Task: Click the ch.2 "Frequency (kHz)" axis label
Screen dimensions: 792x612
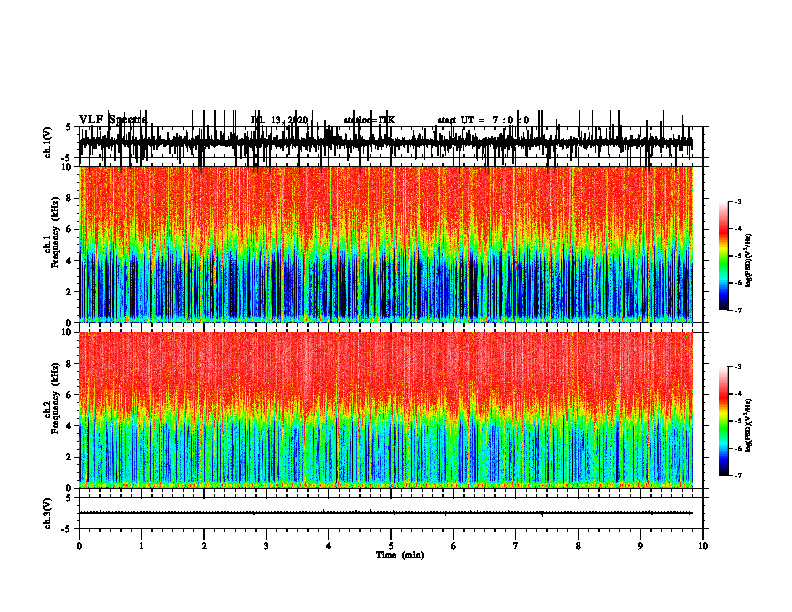Action: (55, 398)
